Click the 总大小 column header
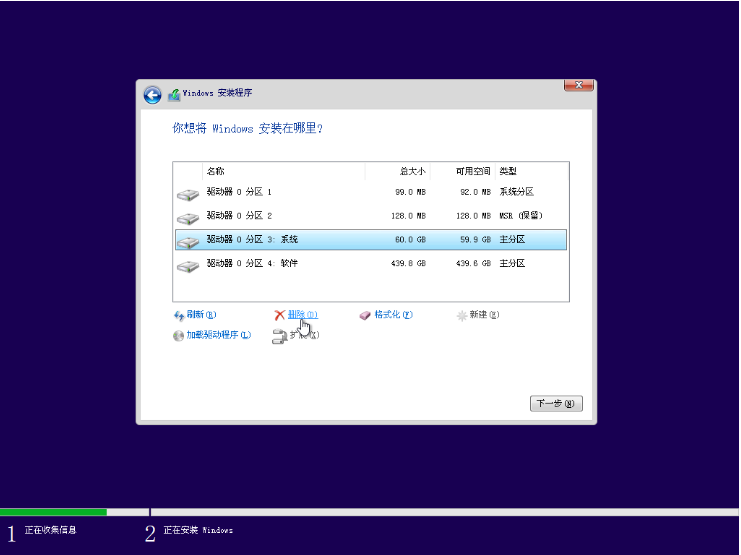This screenshot has width=741, height=555. 397,171
